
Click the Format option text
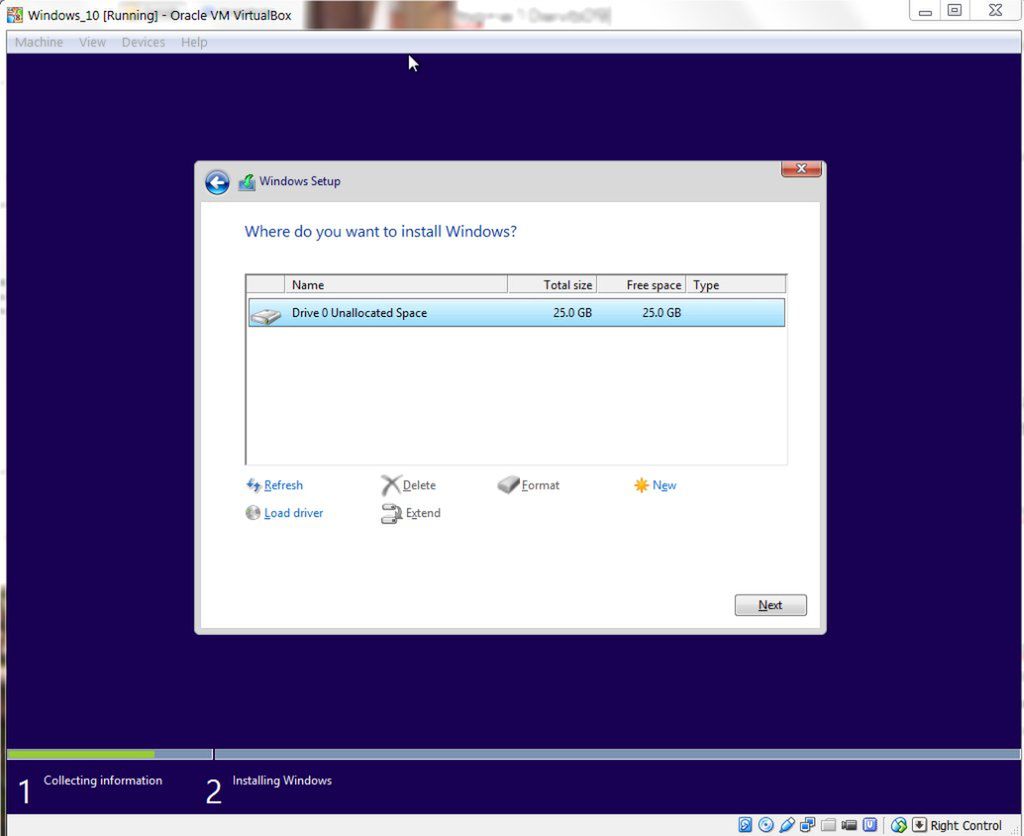pos(541,485)
